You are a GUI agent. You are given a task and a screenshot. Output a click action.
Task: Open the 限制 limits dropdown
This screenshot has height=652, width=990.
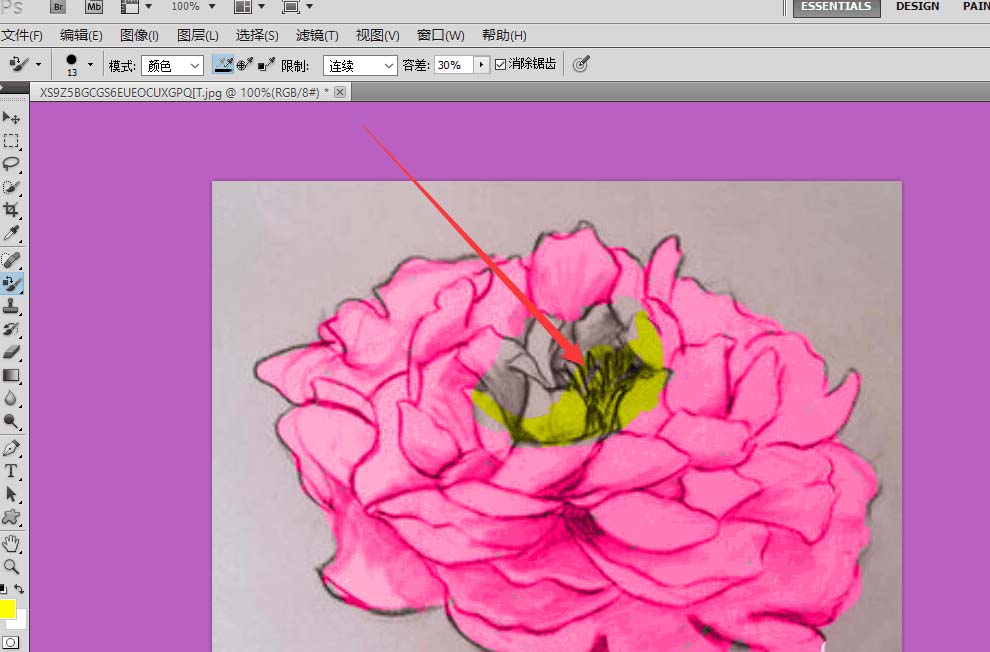pos(360,66)
